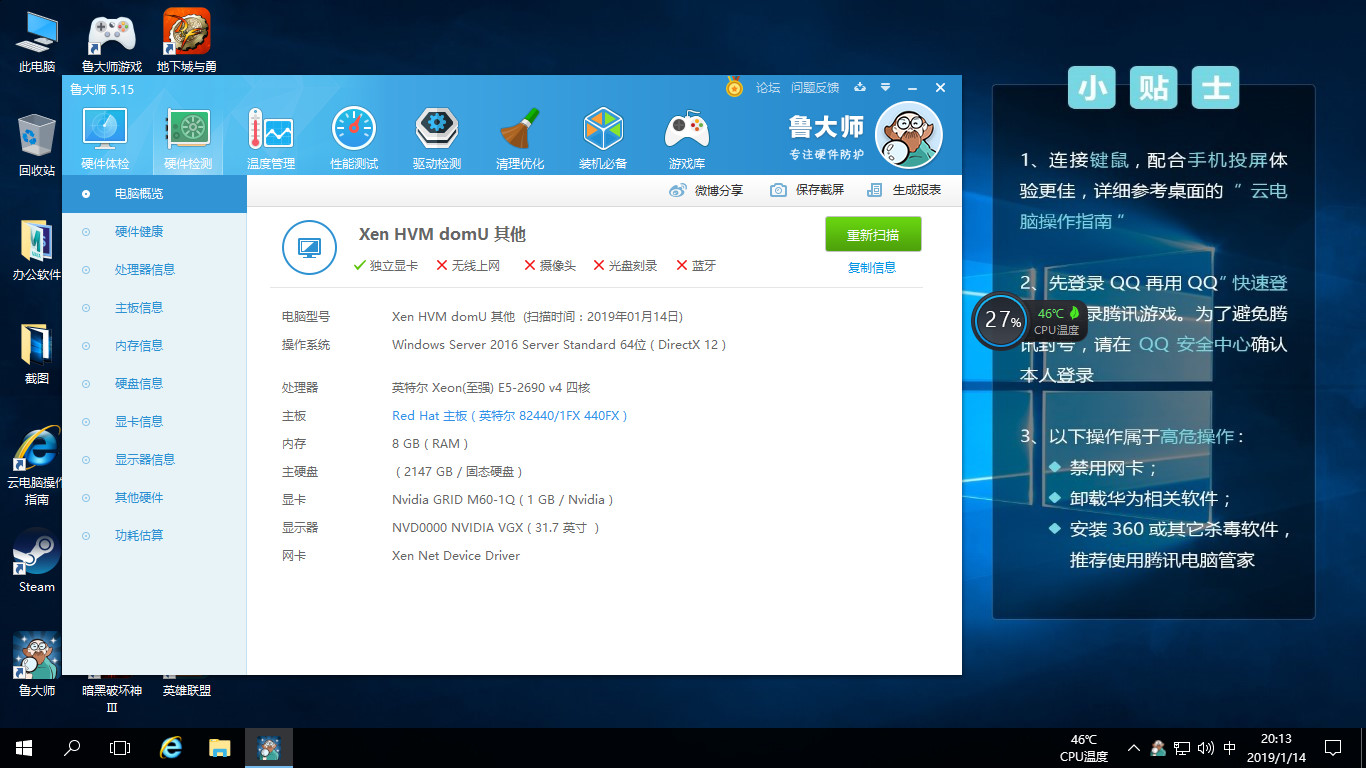Share via 微博分享
Viewport: 1366px width, 768px height.
tap(706, 190)
